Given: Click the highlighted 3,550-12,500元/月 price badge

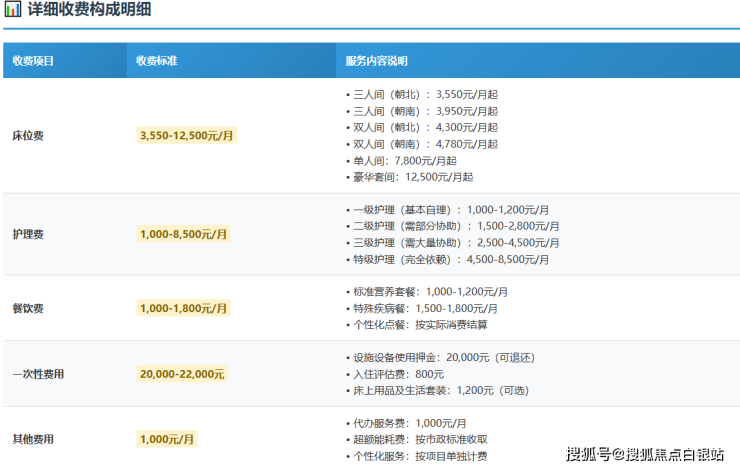Looking at the screenshot, I should click(187, 135).
